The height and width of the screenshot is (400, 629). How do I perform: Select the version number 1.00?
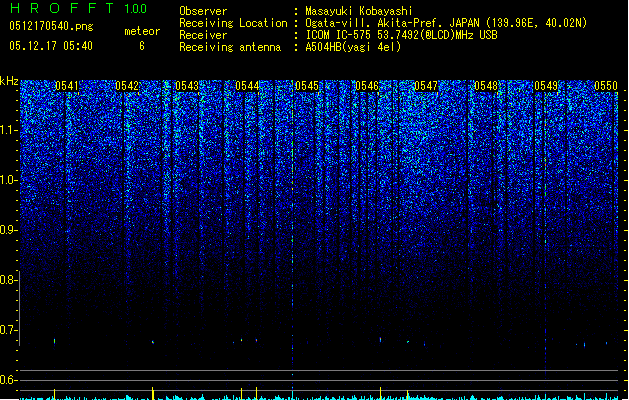point(136,9)
